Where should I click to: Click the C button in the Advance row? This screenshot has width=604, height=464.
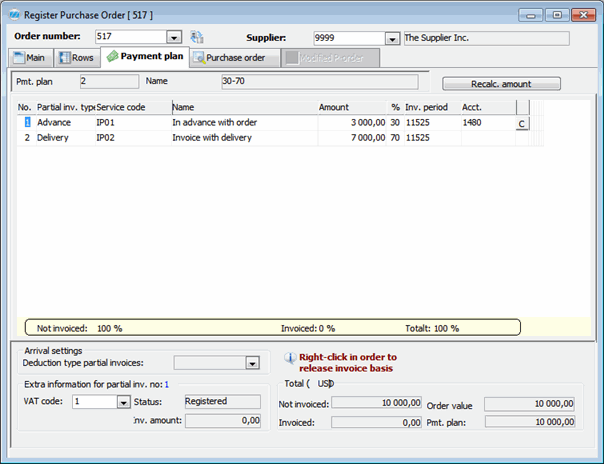click(x=521, y=124)
